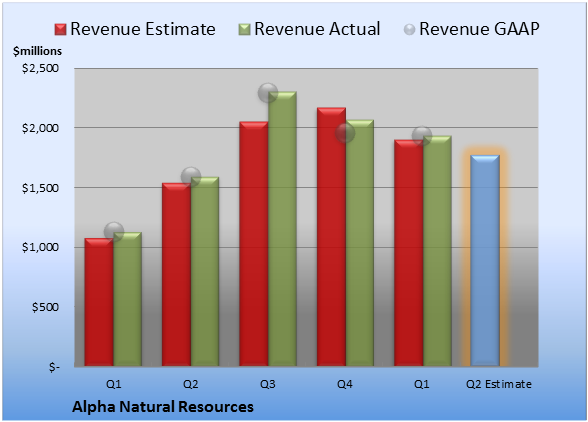Click the GAAP marker on Q4 bars

coord(345,133)
